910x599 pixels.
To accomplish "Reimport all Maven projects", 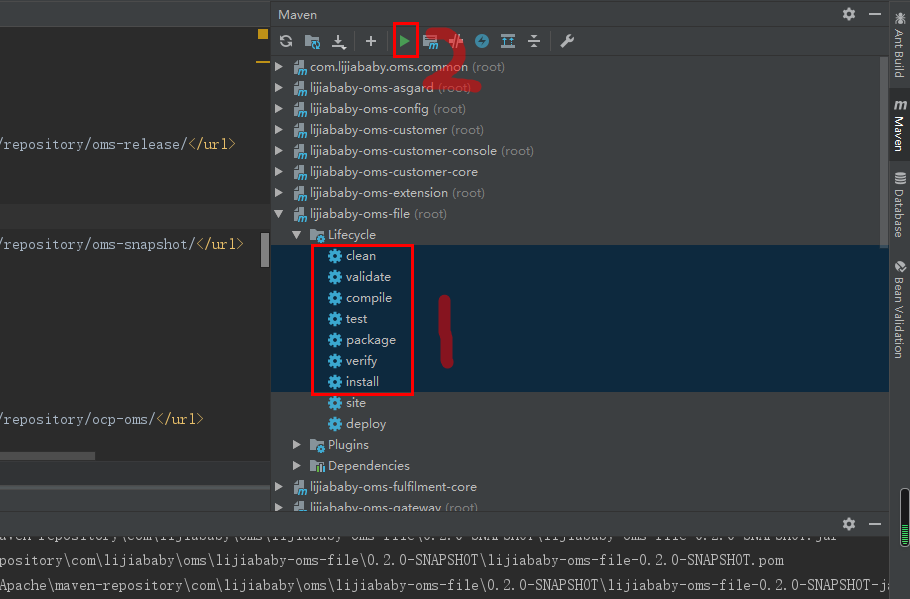I will tap(286, 41).
